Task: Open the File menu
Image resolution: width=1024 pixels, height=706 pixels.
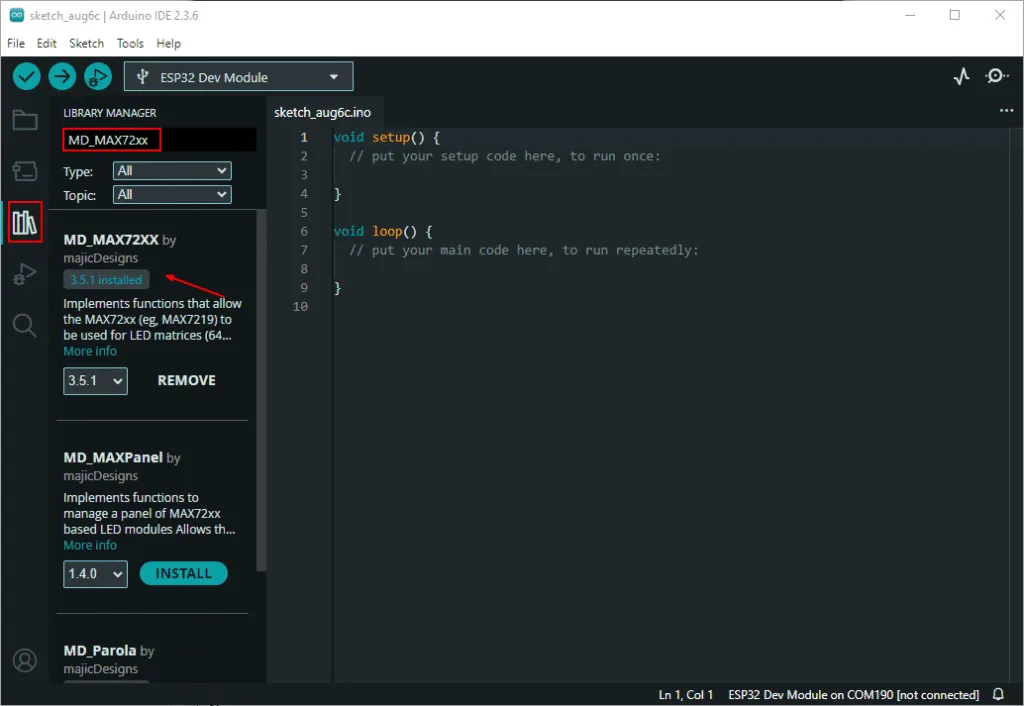Action: click(x=16, y=43)
